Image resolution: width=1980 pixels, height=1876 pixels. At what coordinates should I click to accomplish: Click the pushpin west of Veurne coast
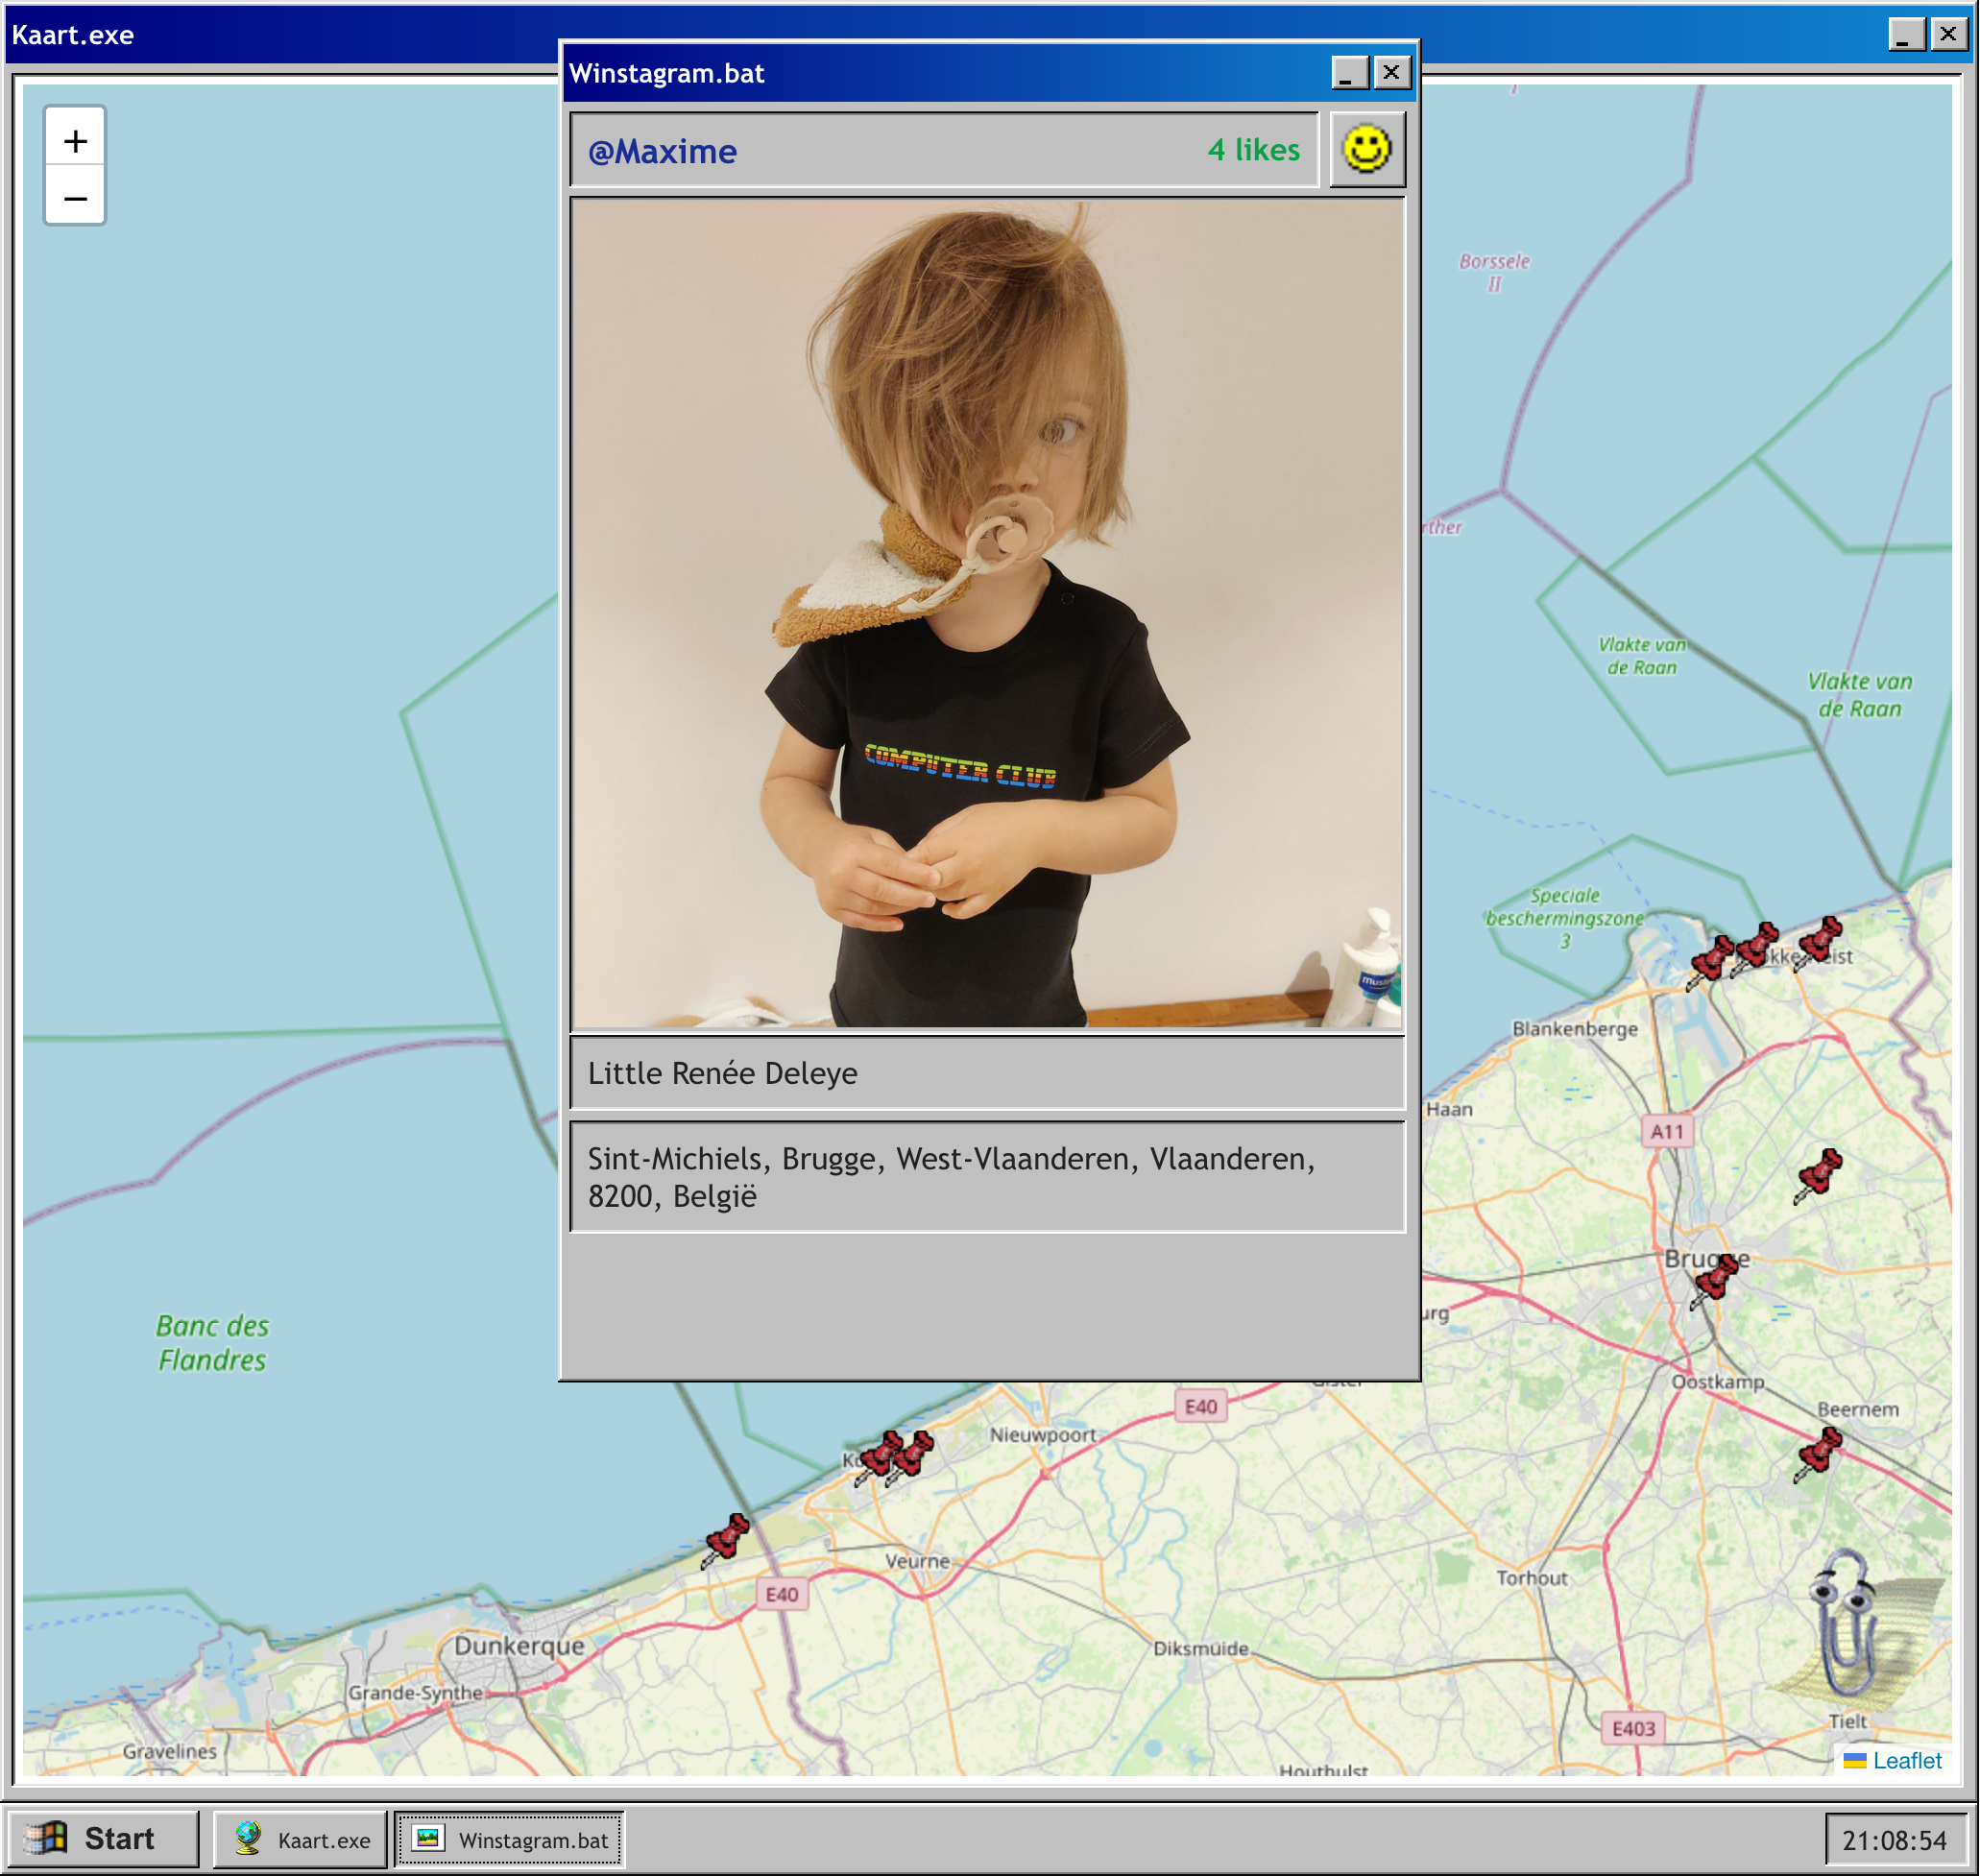tap(726, 1539)
